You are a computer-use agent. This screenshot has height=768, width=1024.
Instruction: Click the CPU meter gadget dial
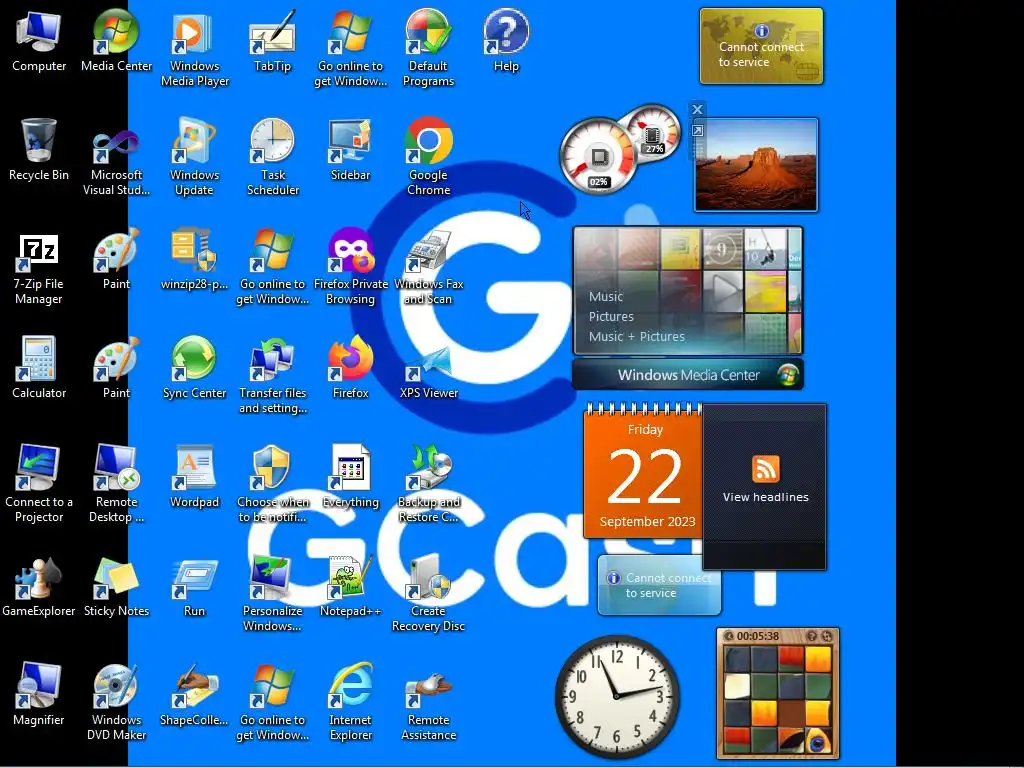[x=598, y=157]
